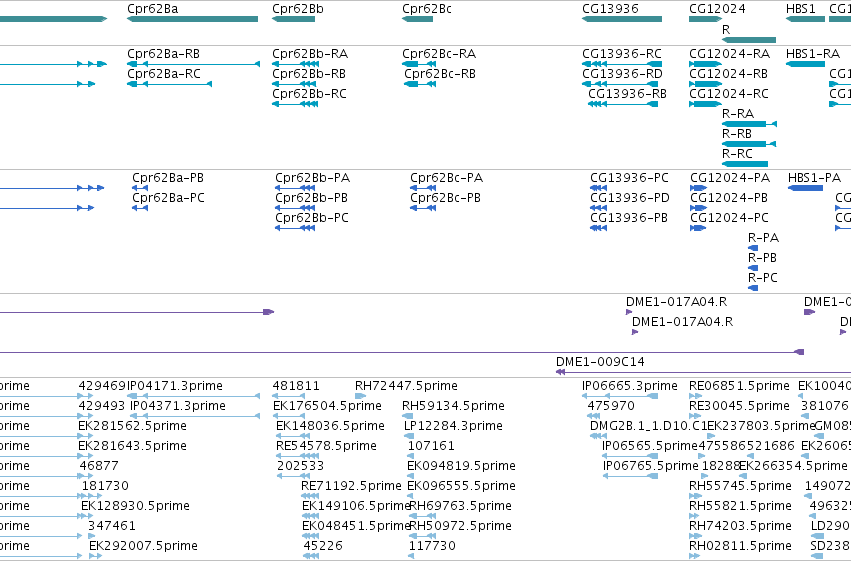The width and height of the screenshot is (851, 561).
Task: Click the Cpr62Bc gene feature
Action: point(417,19)
